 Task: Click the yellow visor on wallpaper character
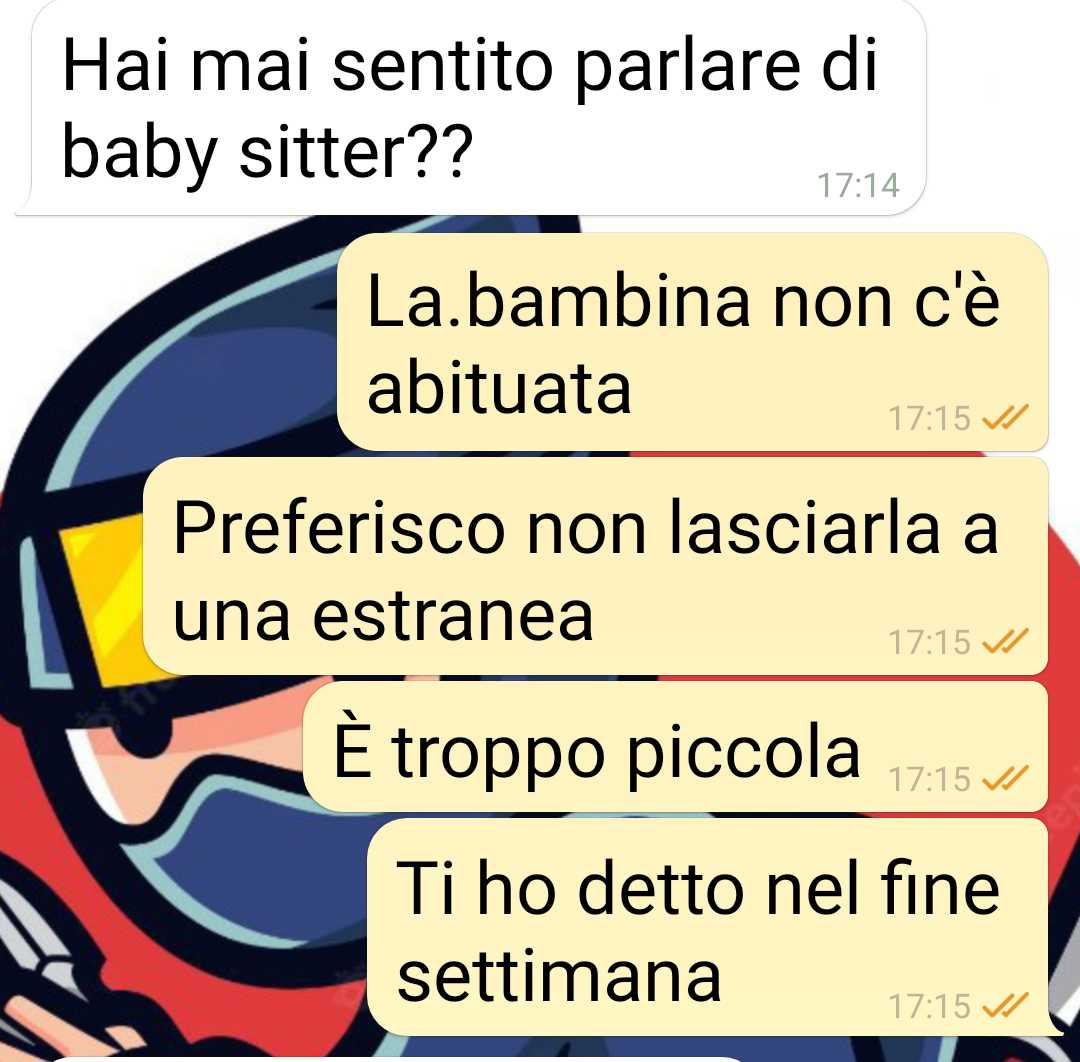(103, 599)
